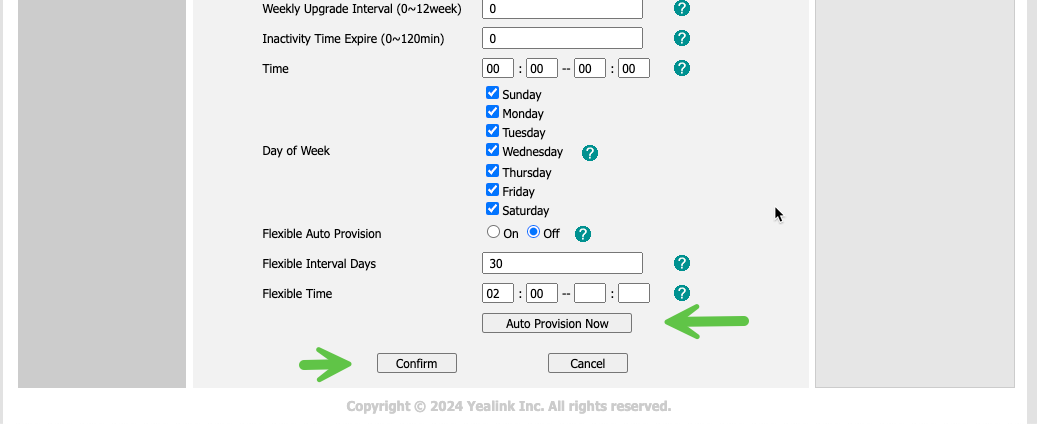
Task: Focus the Weekly Upgrade Interval field
Action: [562, 8]
